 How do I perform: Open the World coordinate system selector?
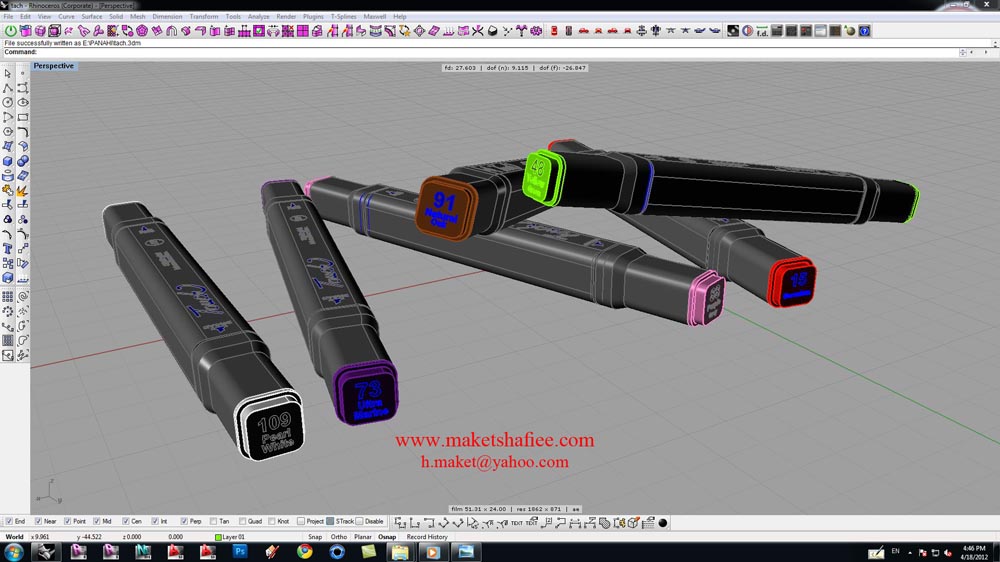coord(15,537)
